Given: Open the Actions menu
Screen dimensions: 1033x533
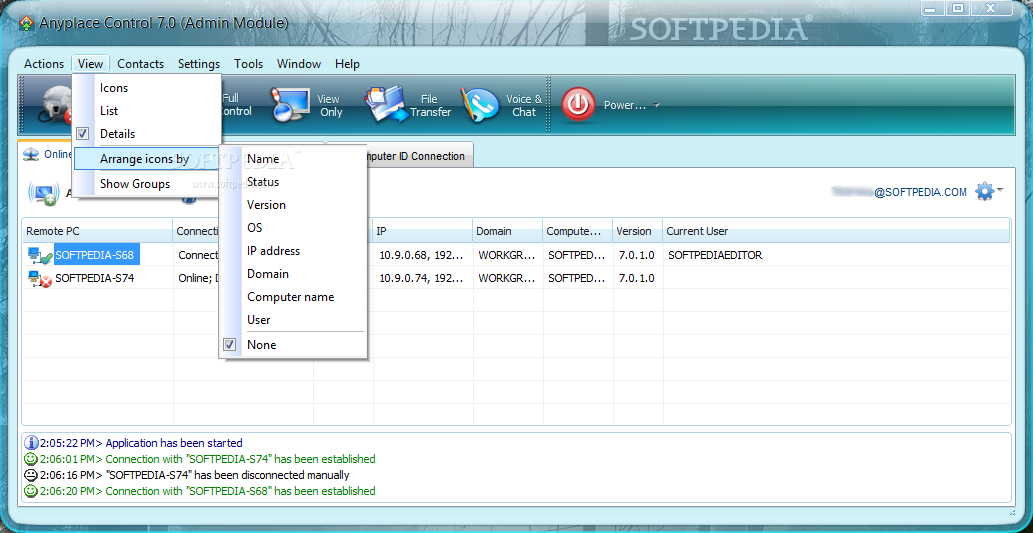Looking at the screenshot, I should click(43, 64).
